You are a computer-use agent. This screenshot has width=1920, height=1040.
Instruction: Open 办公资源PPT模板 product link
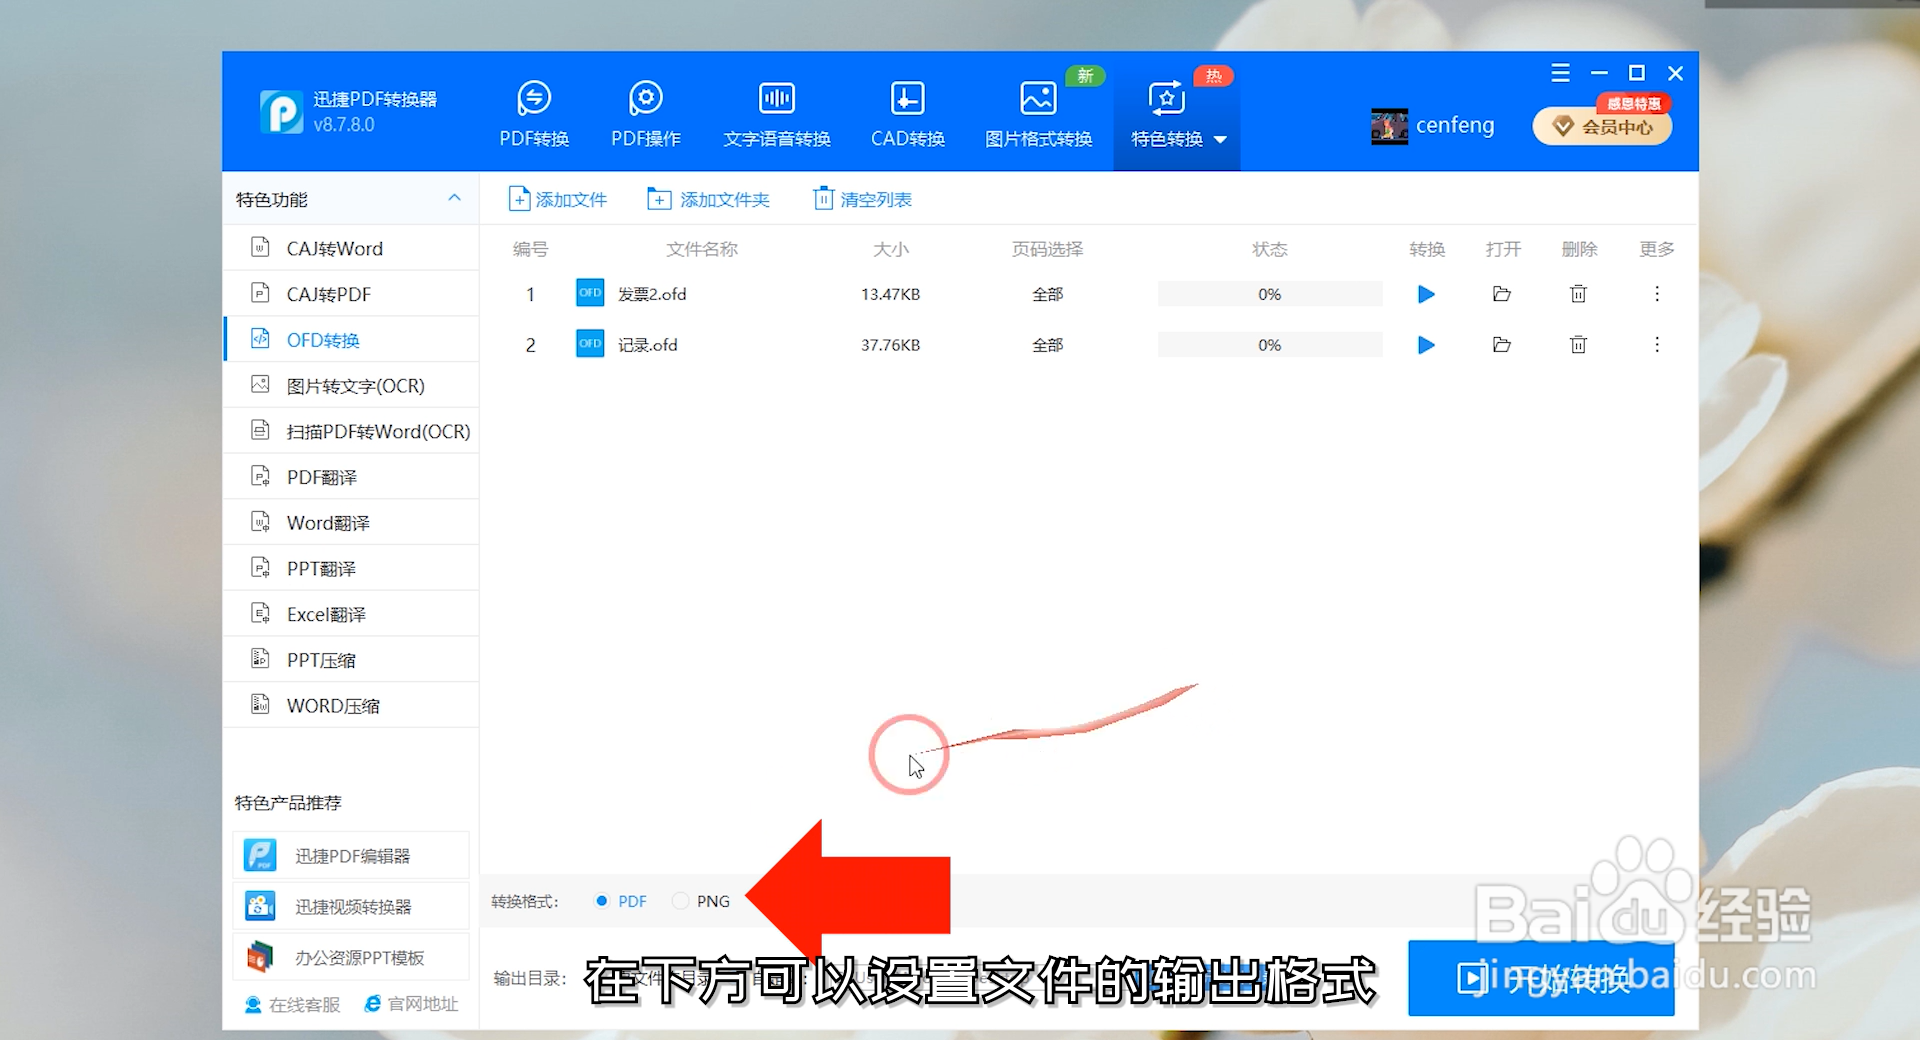[351, 958]
